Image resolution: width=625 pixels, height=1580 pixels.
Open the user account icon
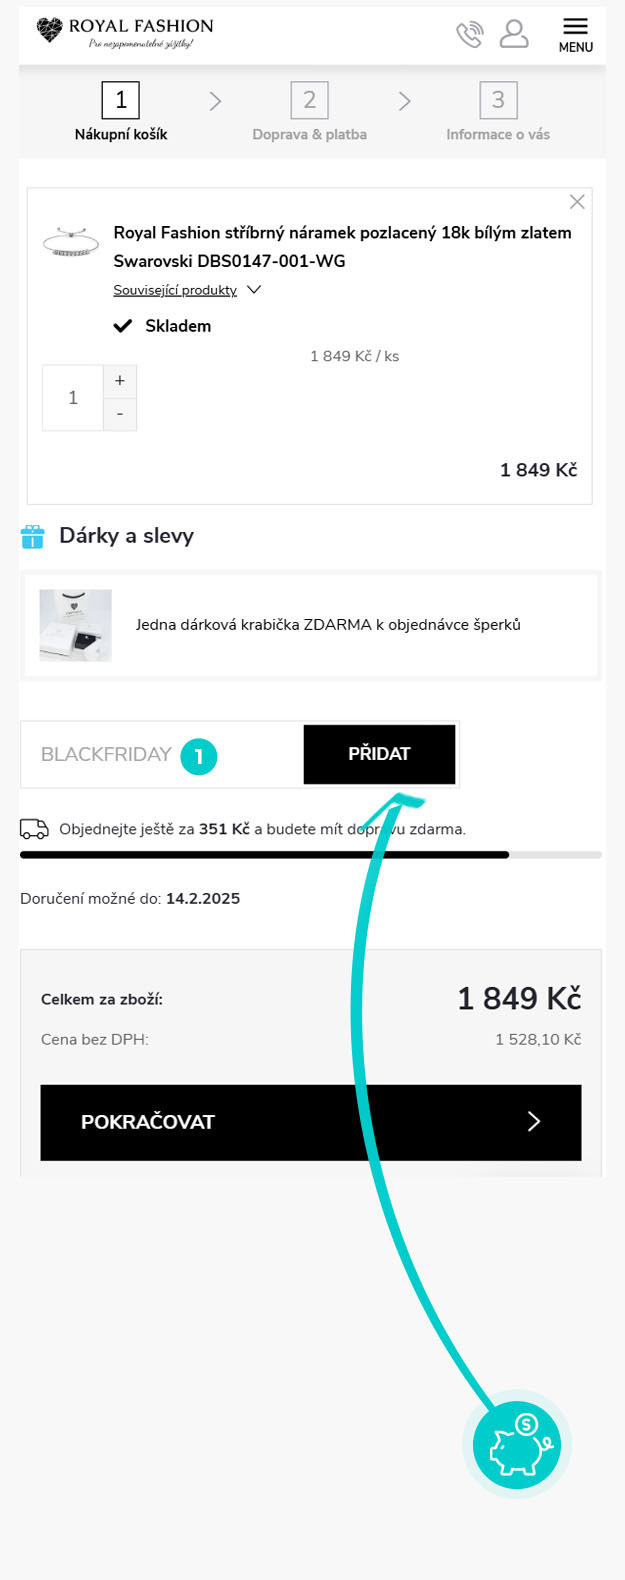(x=514, y=33)
